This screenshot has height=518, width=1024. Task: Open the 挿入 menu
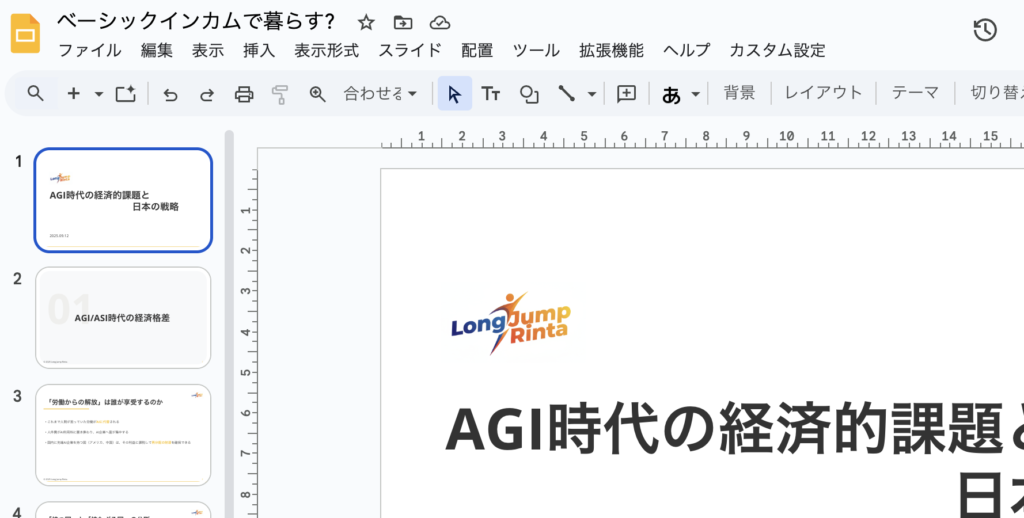(258, 50)
